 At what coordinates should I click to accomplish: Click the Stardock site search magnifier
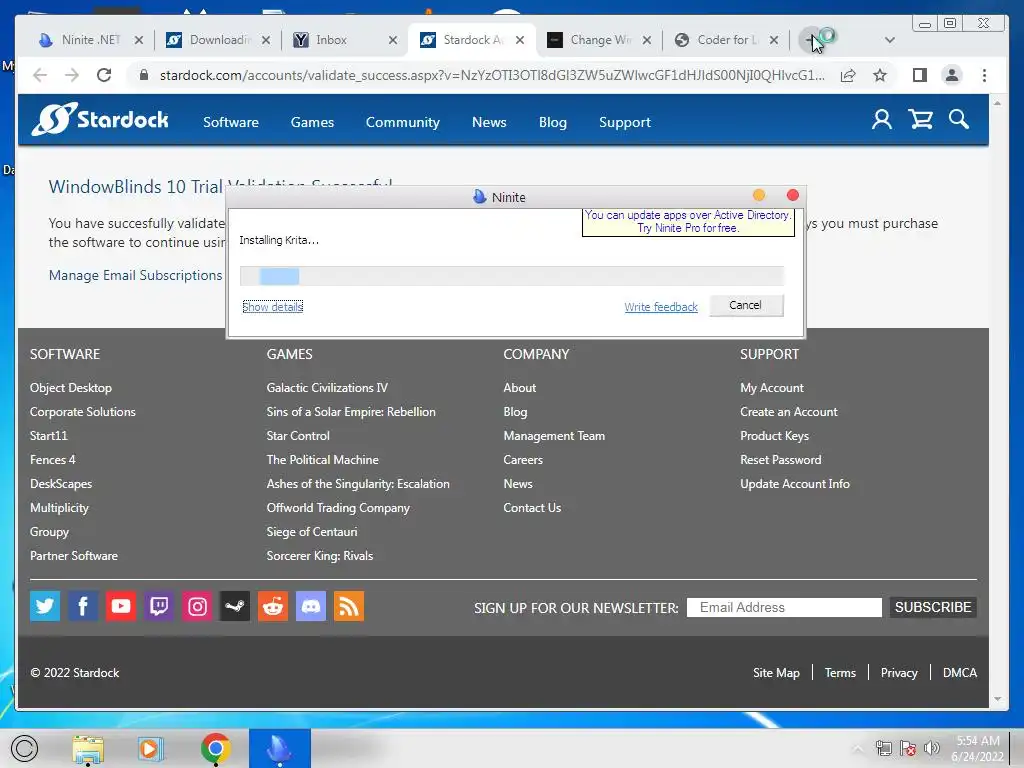959,120
